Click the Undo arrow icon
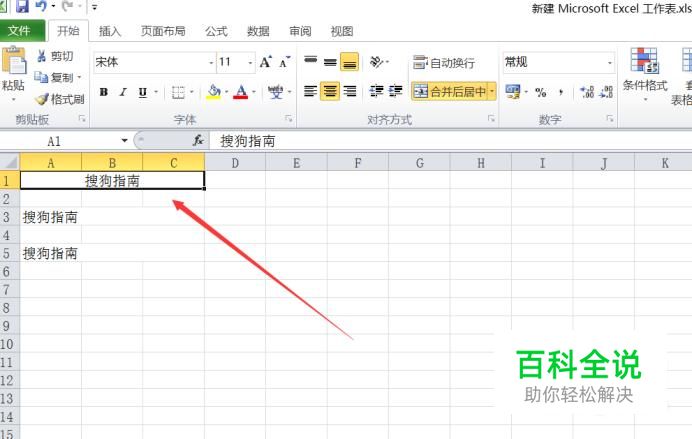This screenshot has width=692, height=439. [41, 6]
